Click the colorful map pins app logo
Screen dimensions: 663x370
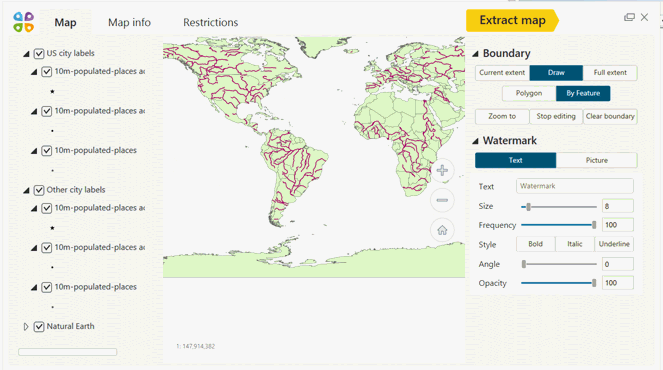24,22
